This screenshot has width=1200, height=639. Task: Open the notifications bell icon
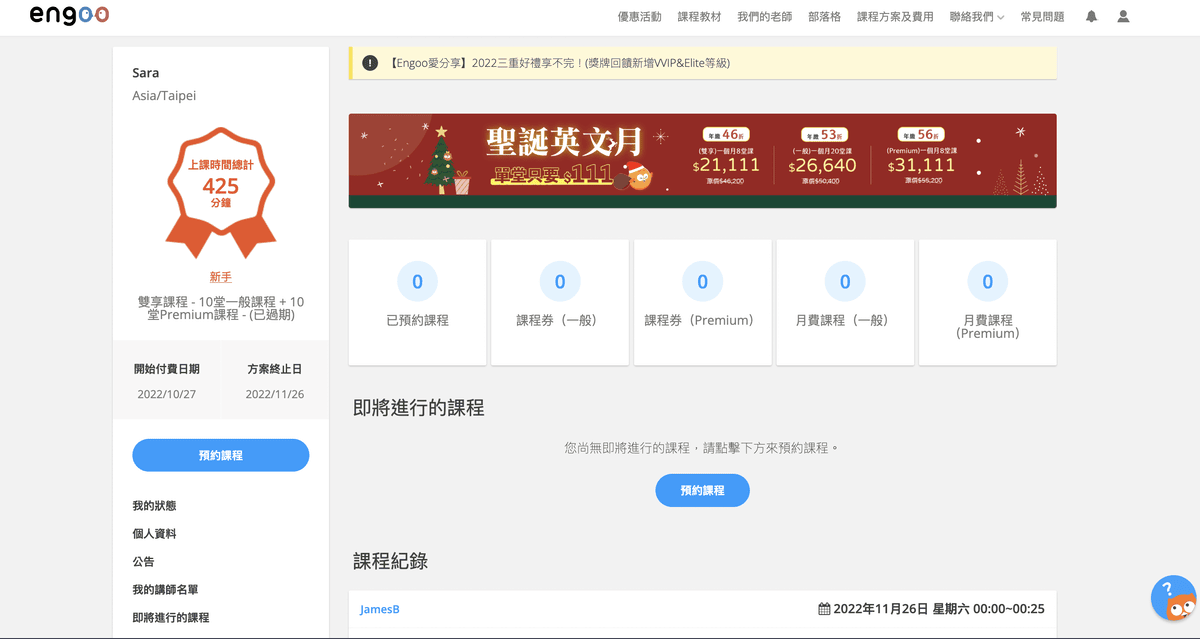coord(1091,17)
